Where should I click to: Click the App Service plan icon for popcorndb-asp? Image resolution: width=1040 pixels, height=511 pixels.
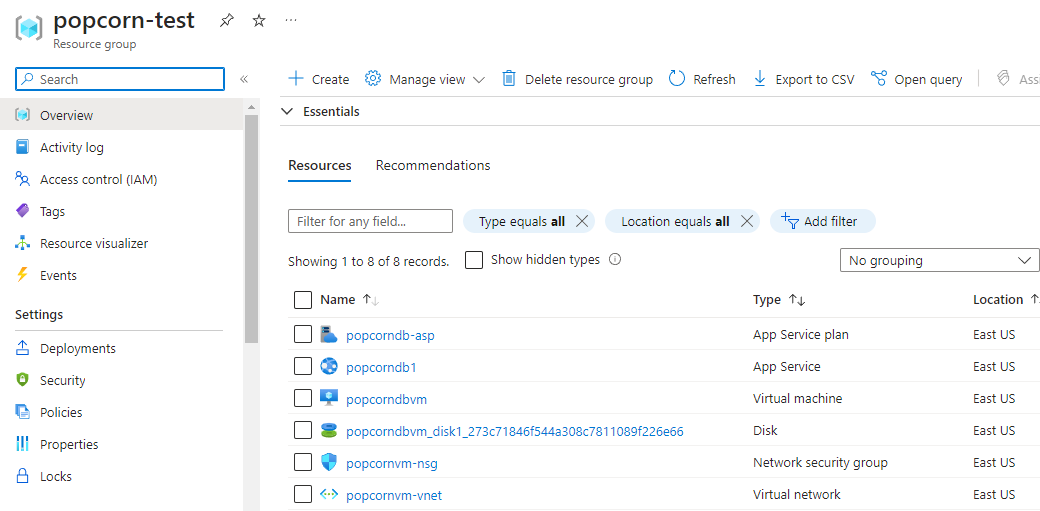click(x=329, y=334)
